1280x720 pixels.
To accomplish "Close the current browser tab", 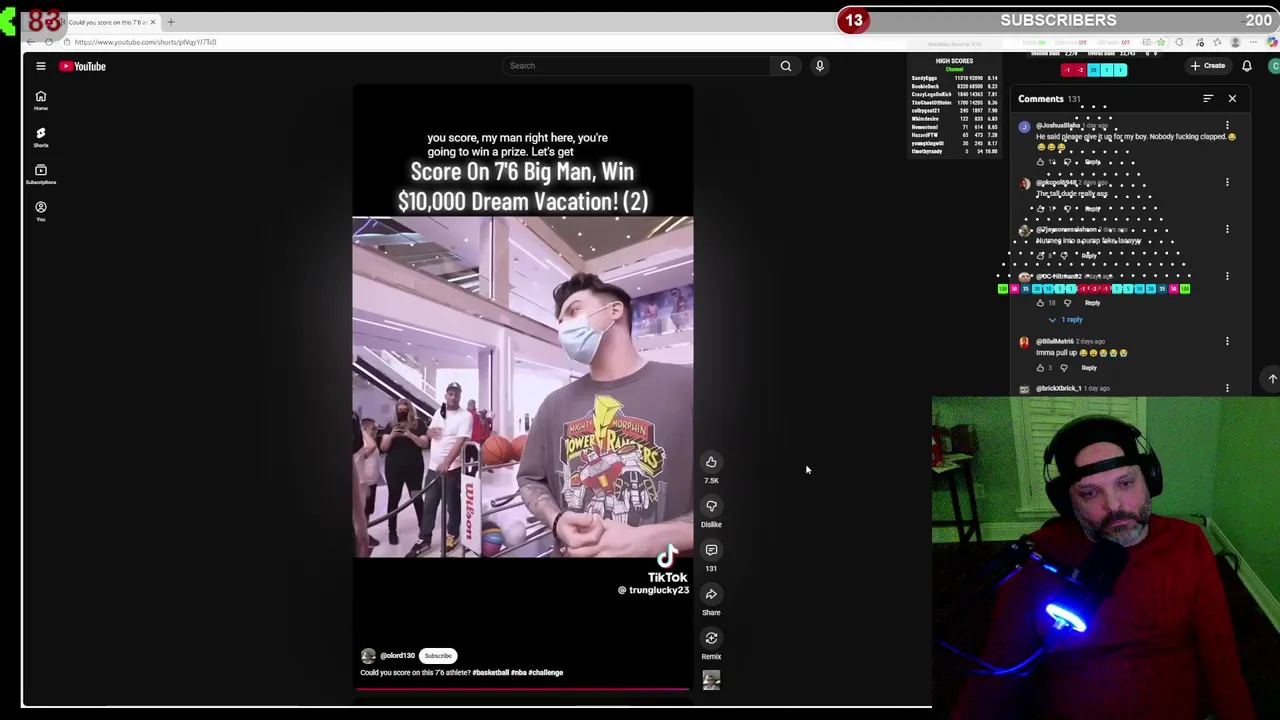I will tap(153, 22).
